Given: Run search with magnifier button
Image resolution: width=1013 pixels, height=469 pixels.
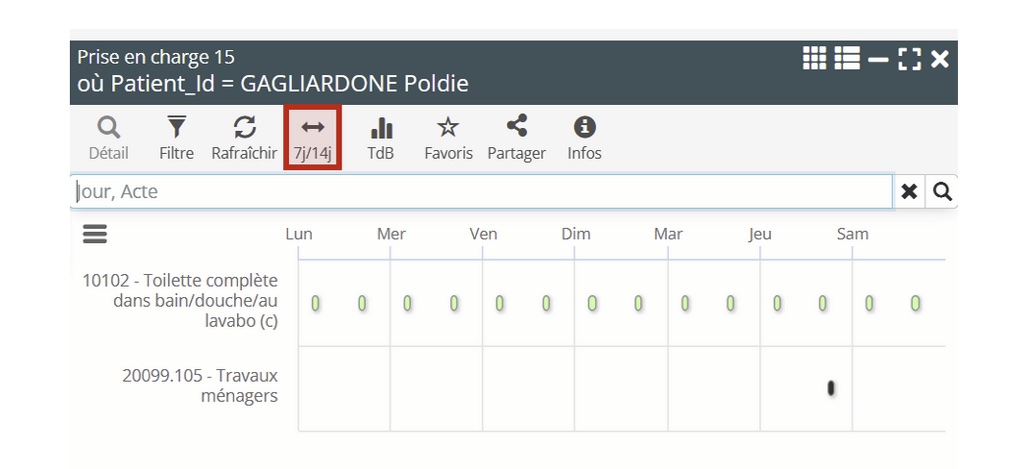Looking at the screenshot, I should pyautogui.click(x=942, y=191).
